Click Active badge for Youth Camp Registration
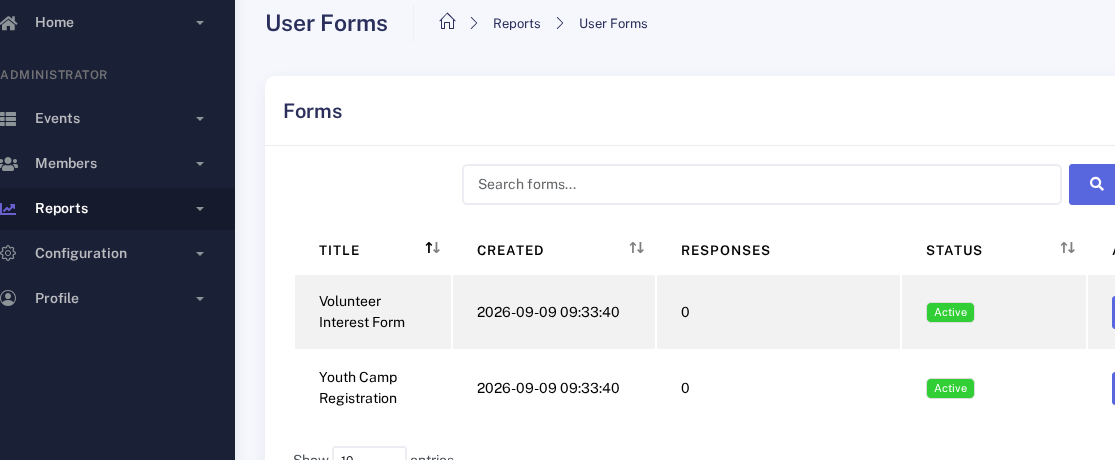The image size is (1115, 460). tap(950, 388)
